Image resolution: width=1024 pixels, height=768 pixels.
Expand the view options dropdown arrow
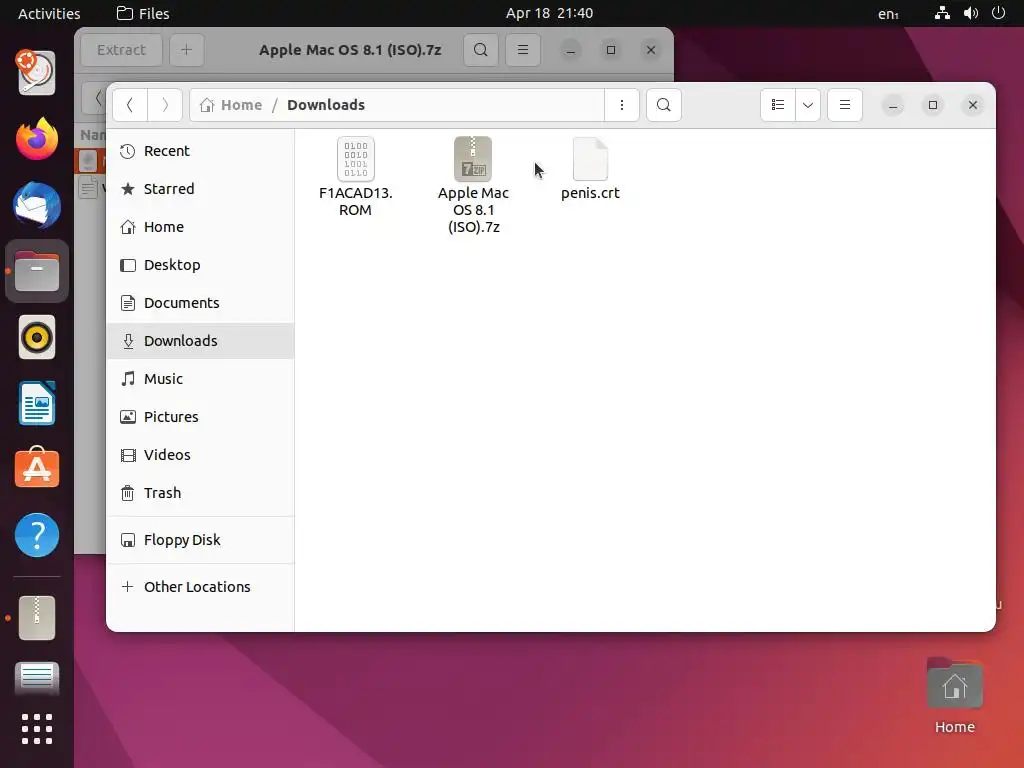click(x=808, y=105)
